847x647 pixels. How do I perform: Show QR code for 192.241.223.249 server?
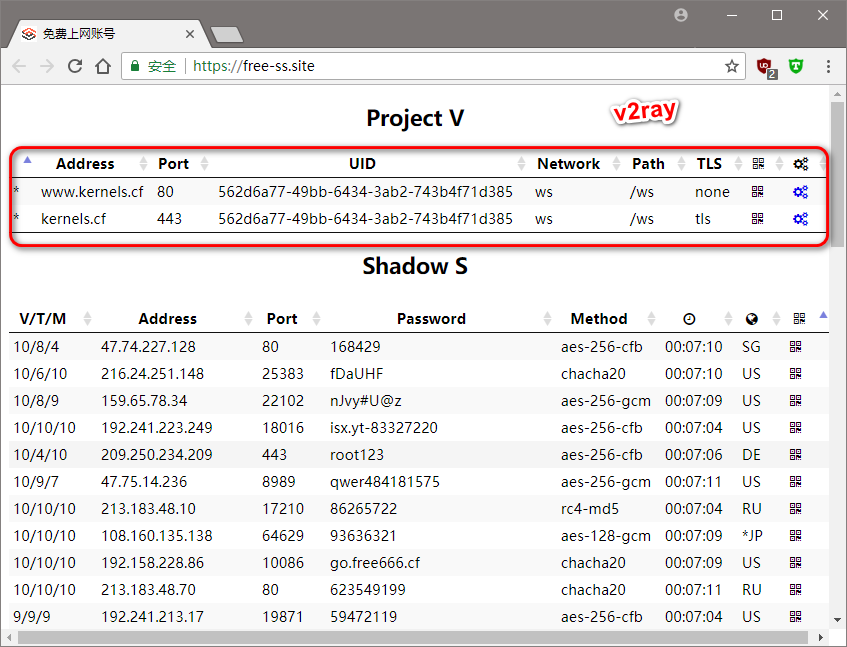pyautogui.click(x=795, y=428)
